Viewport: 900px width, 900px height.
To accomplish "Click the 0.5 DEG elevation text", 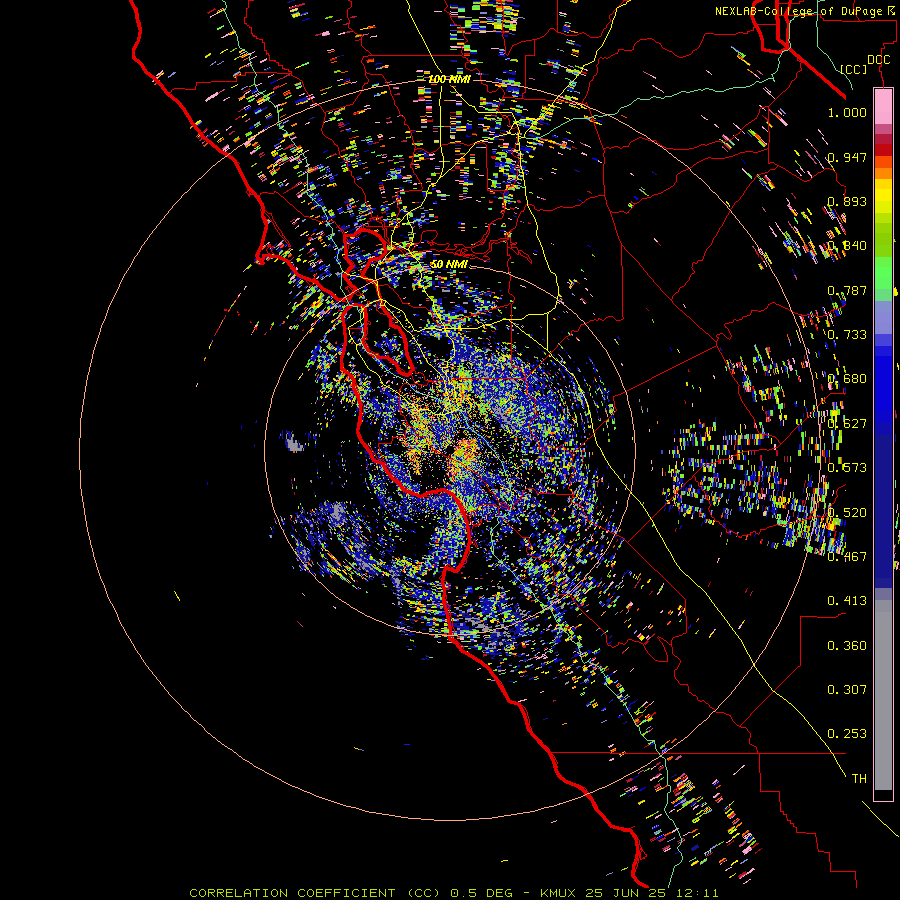I will [480, 893].
